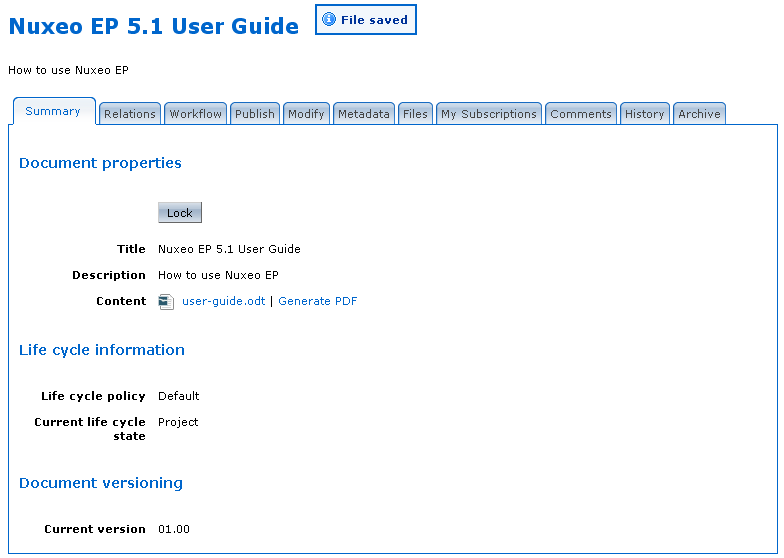Click the current version value 01.00

174,529
